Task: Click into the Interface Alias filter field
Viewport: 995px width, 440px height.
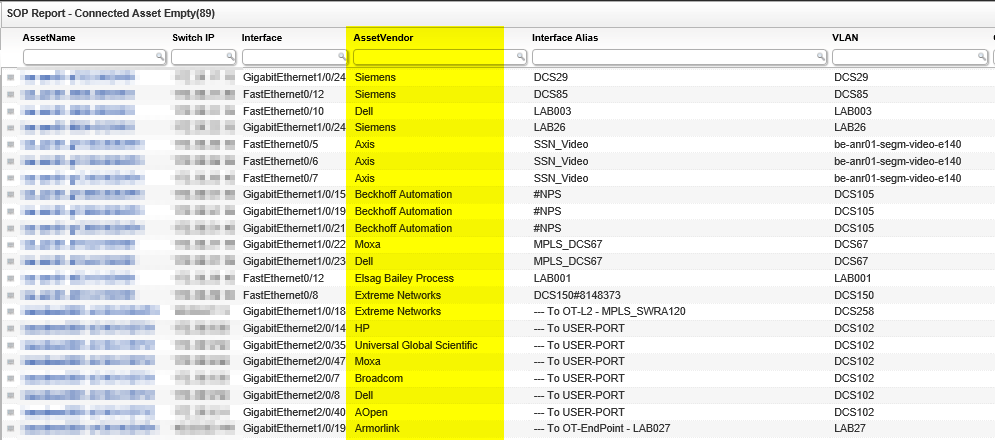Action: point(670,57)
